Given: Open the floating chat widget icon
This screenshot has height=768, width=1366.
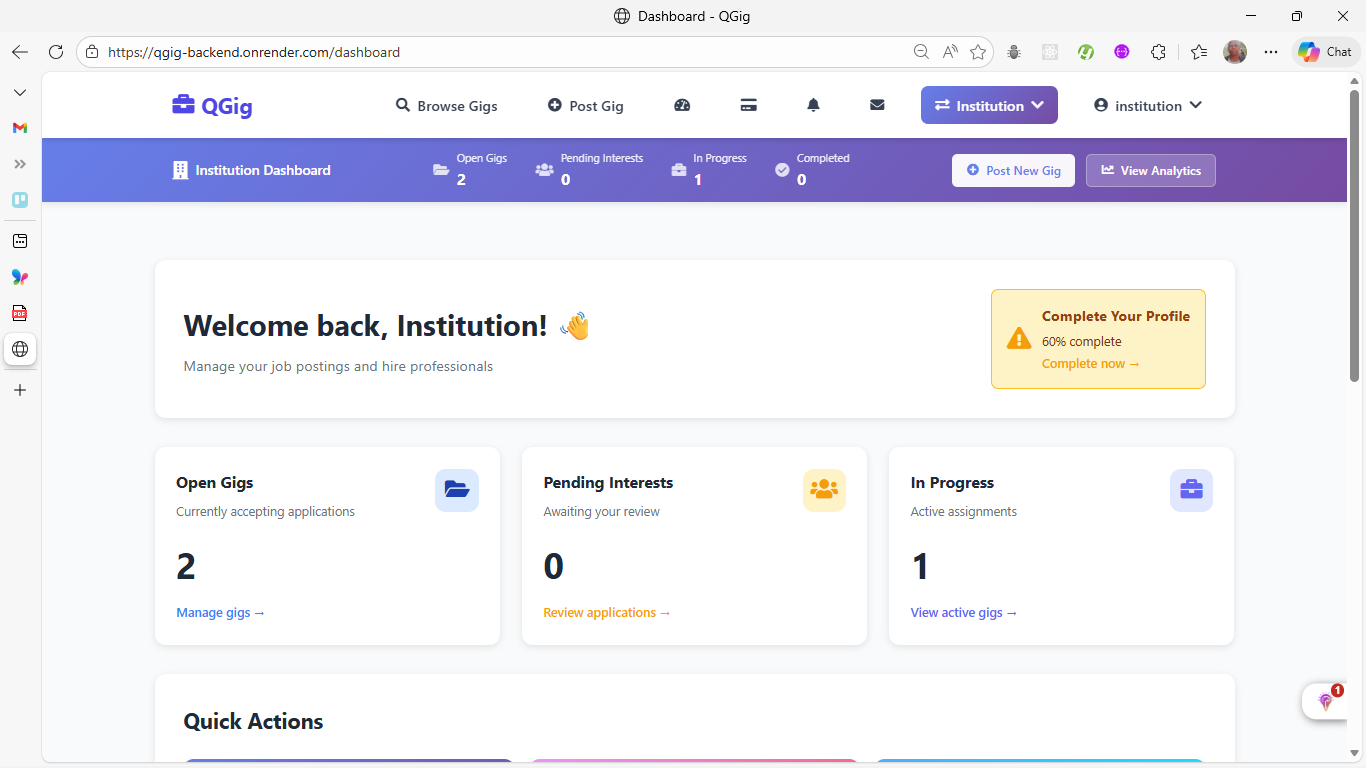Looking at the screenshot, I should coord(1326,701).
